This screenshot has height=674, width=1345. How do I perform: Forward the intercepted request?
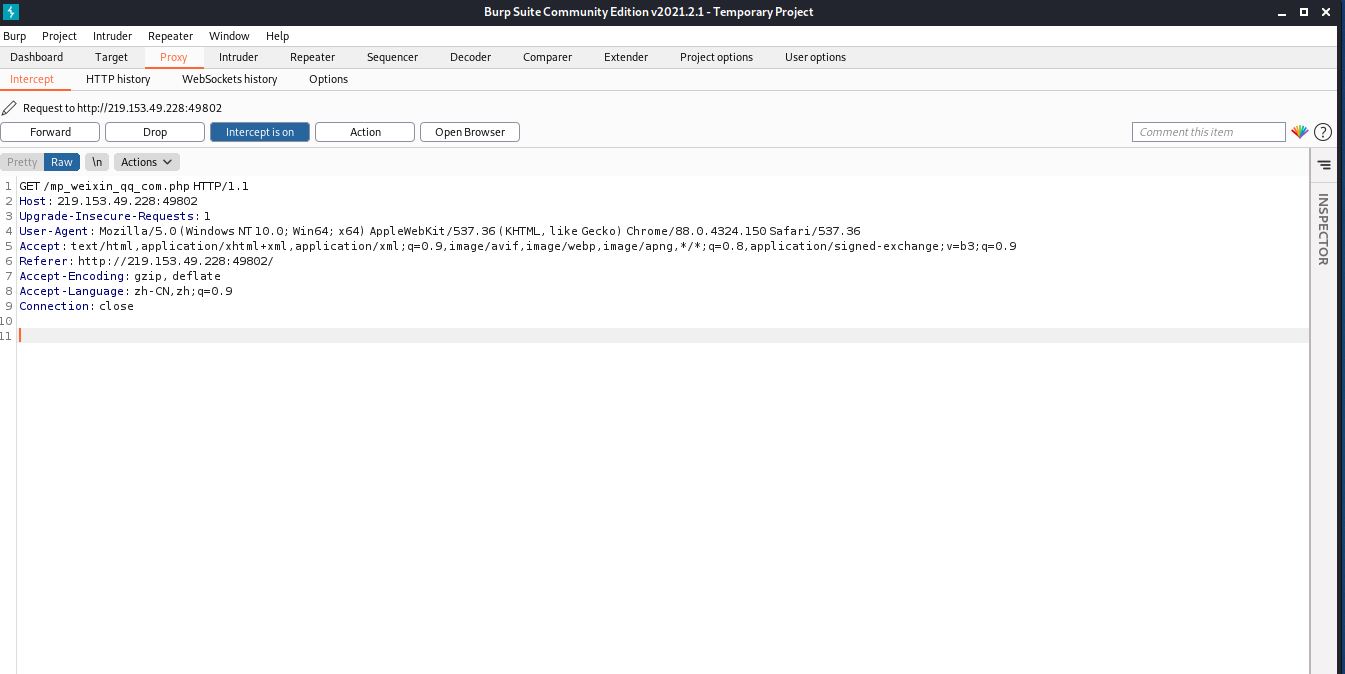[50, 131]
